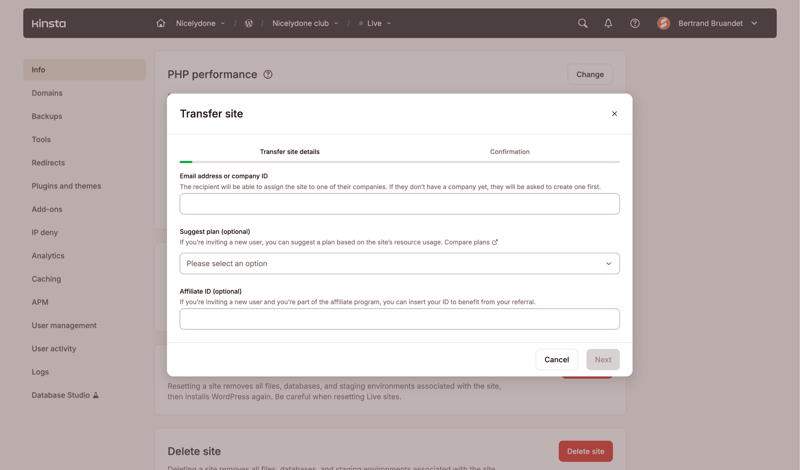Expand the Nicelydone club site dropdown
This screenshot has height=470, width=800.
(x=305, y=23)
